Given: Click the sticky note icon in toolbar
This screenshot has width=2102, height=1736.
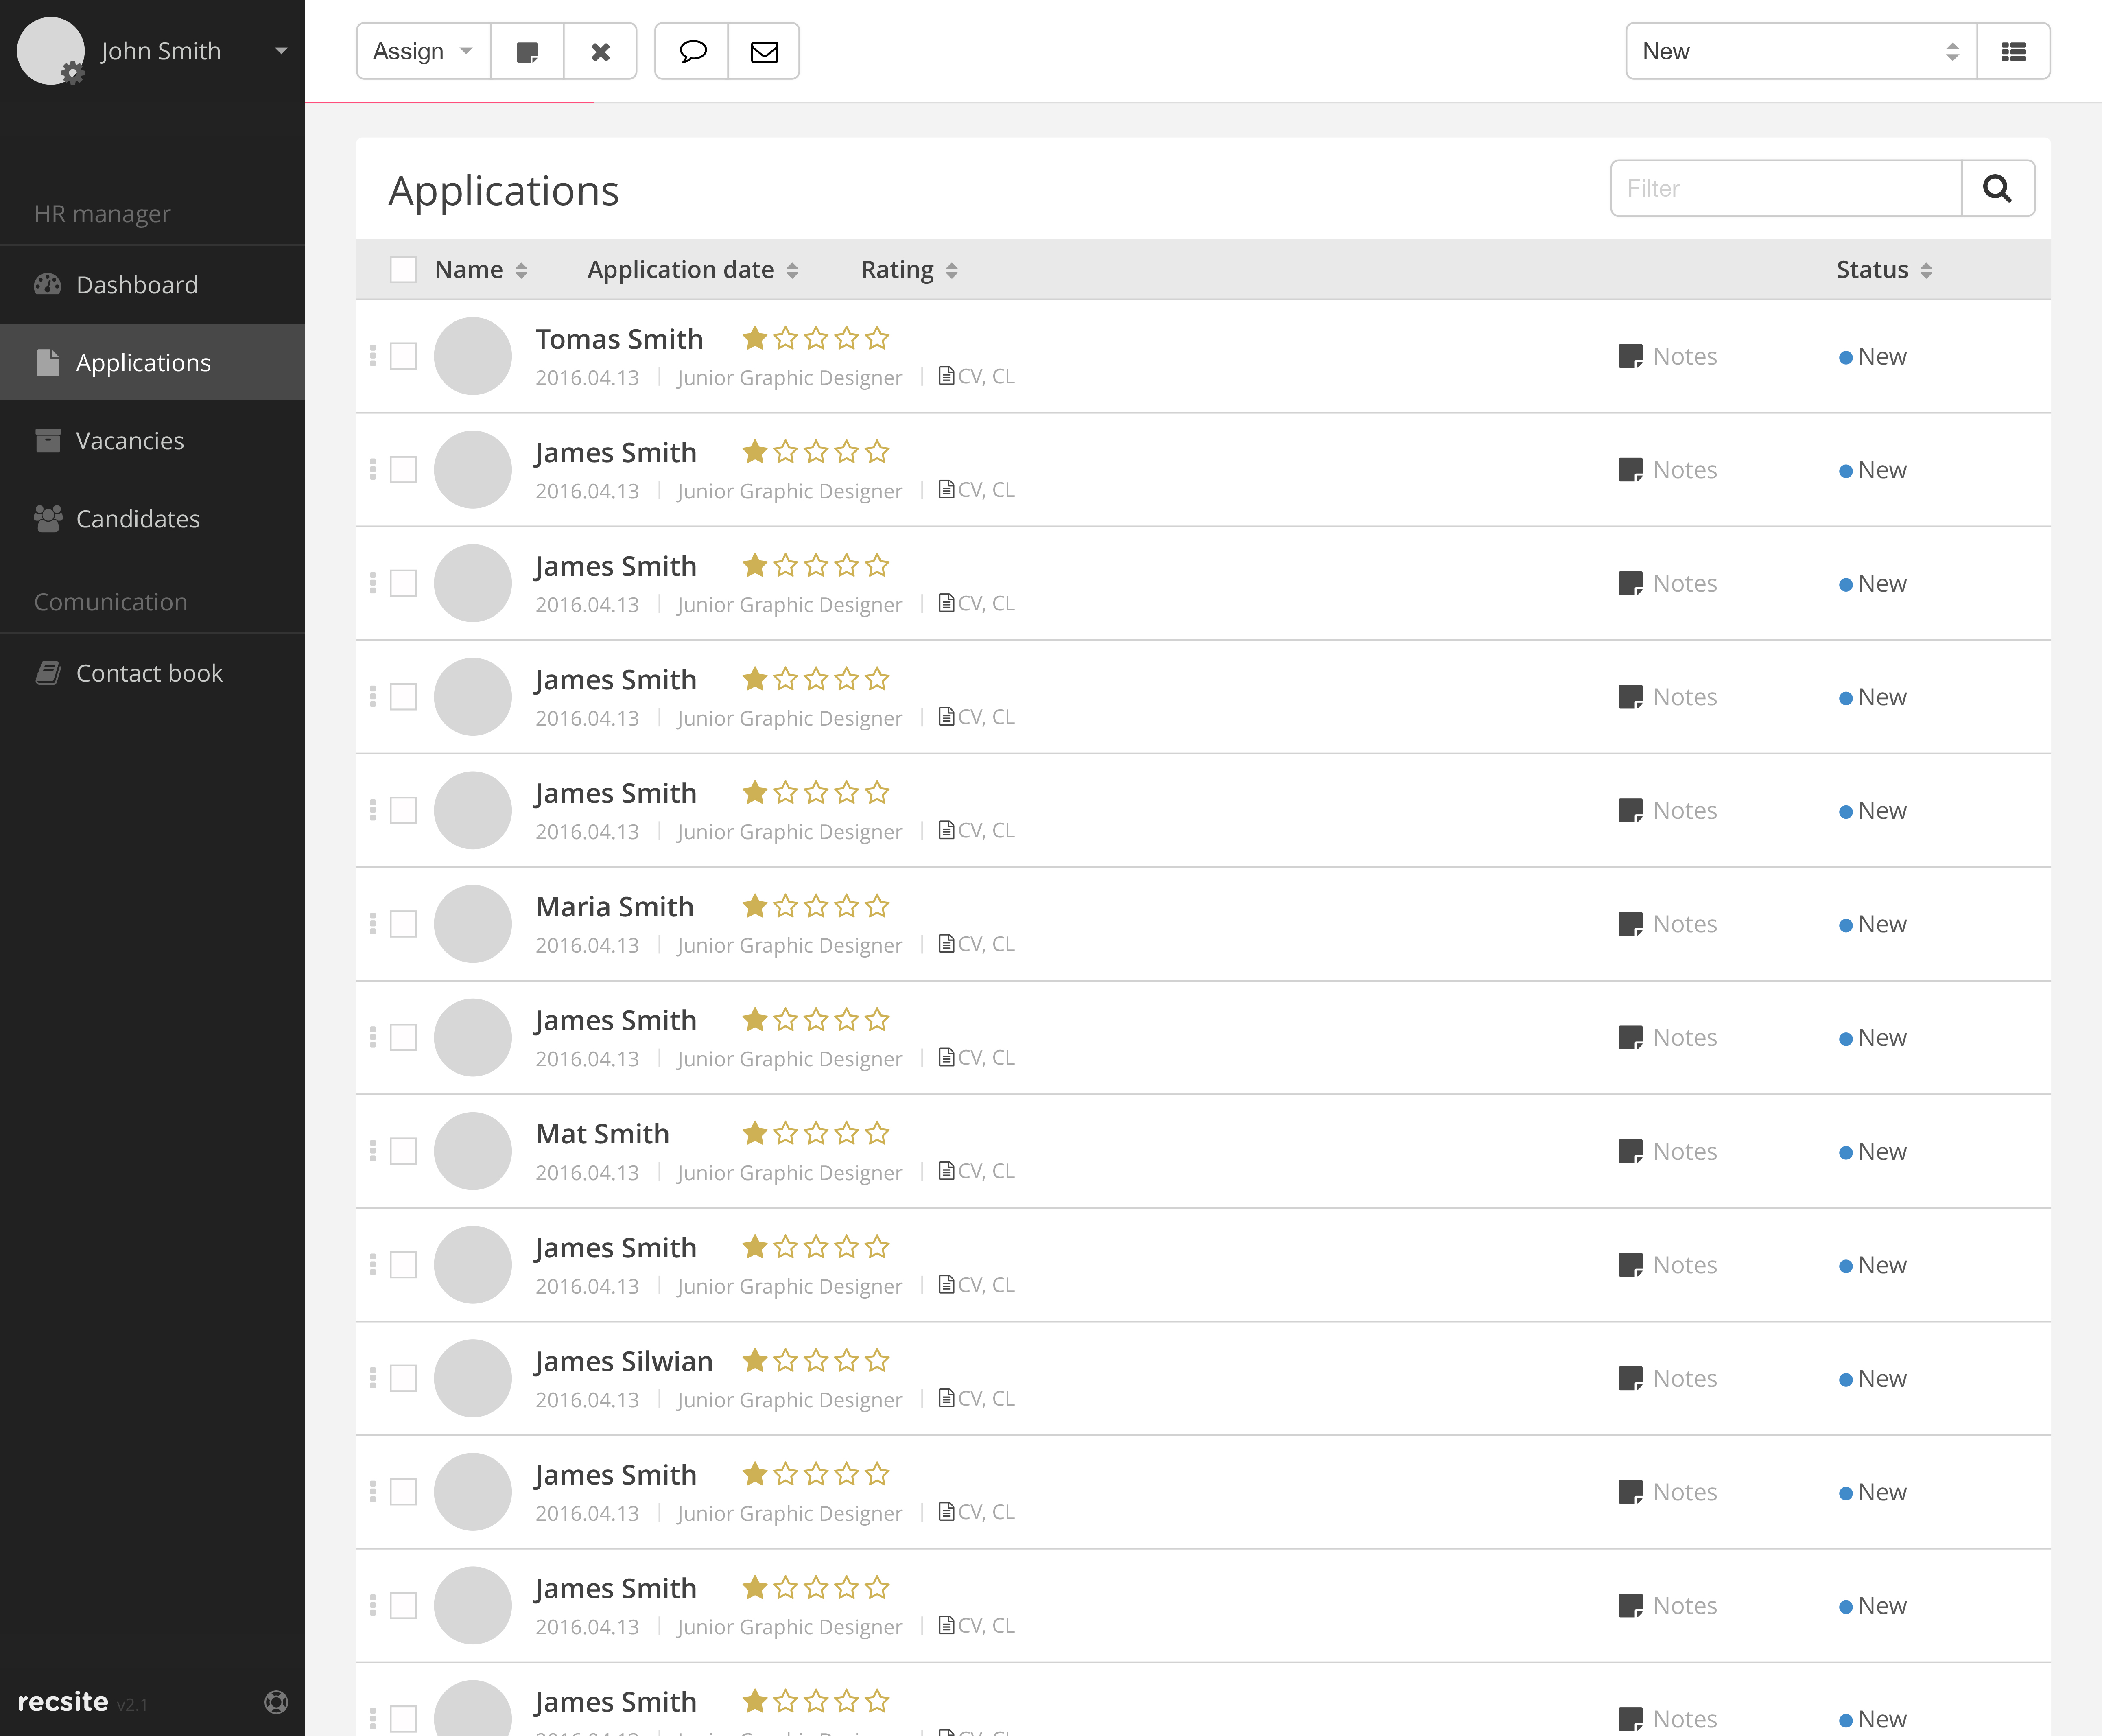Looking at the screenshot, I should click(527, 52).
